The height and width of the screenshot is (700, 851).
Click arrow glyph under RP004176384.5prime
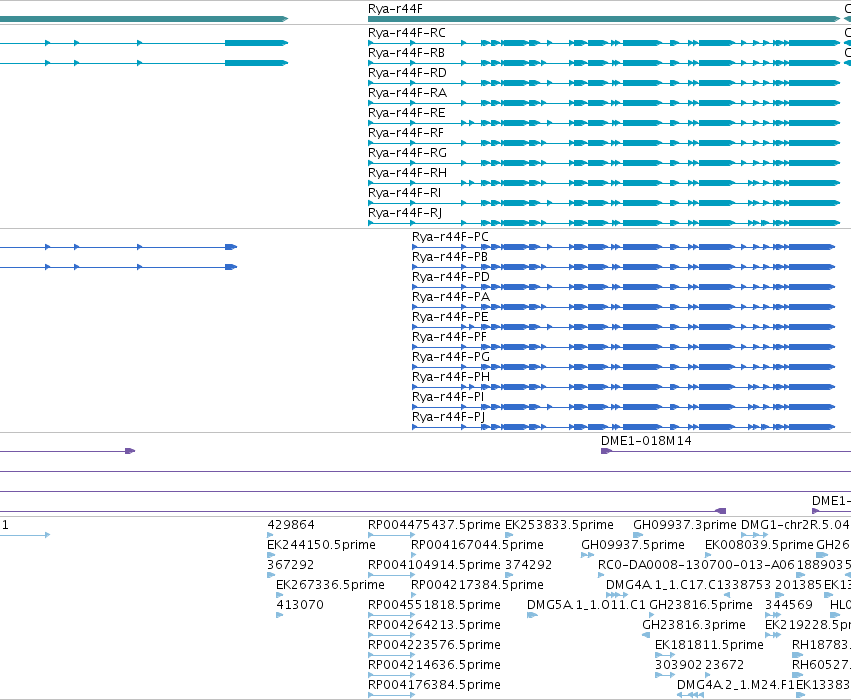point(391,695)
